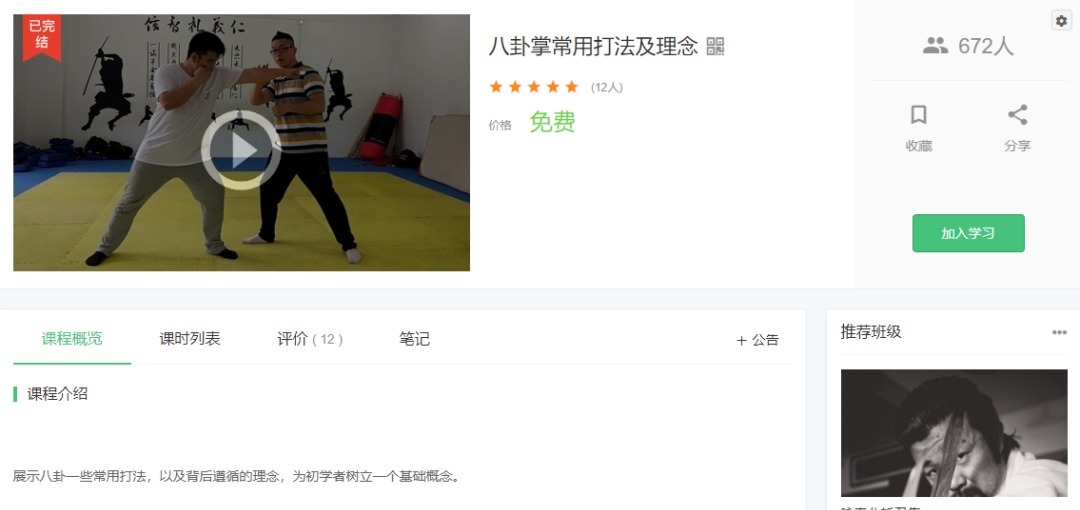Click the fifth rating star
1080x510 pixels.
click(572, 87)
